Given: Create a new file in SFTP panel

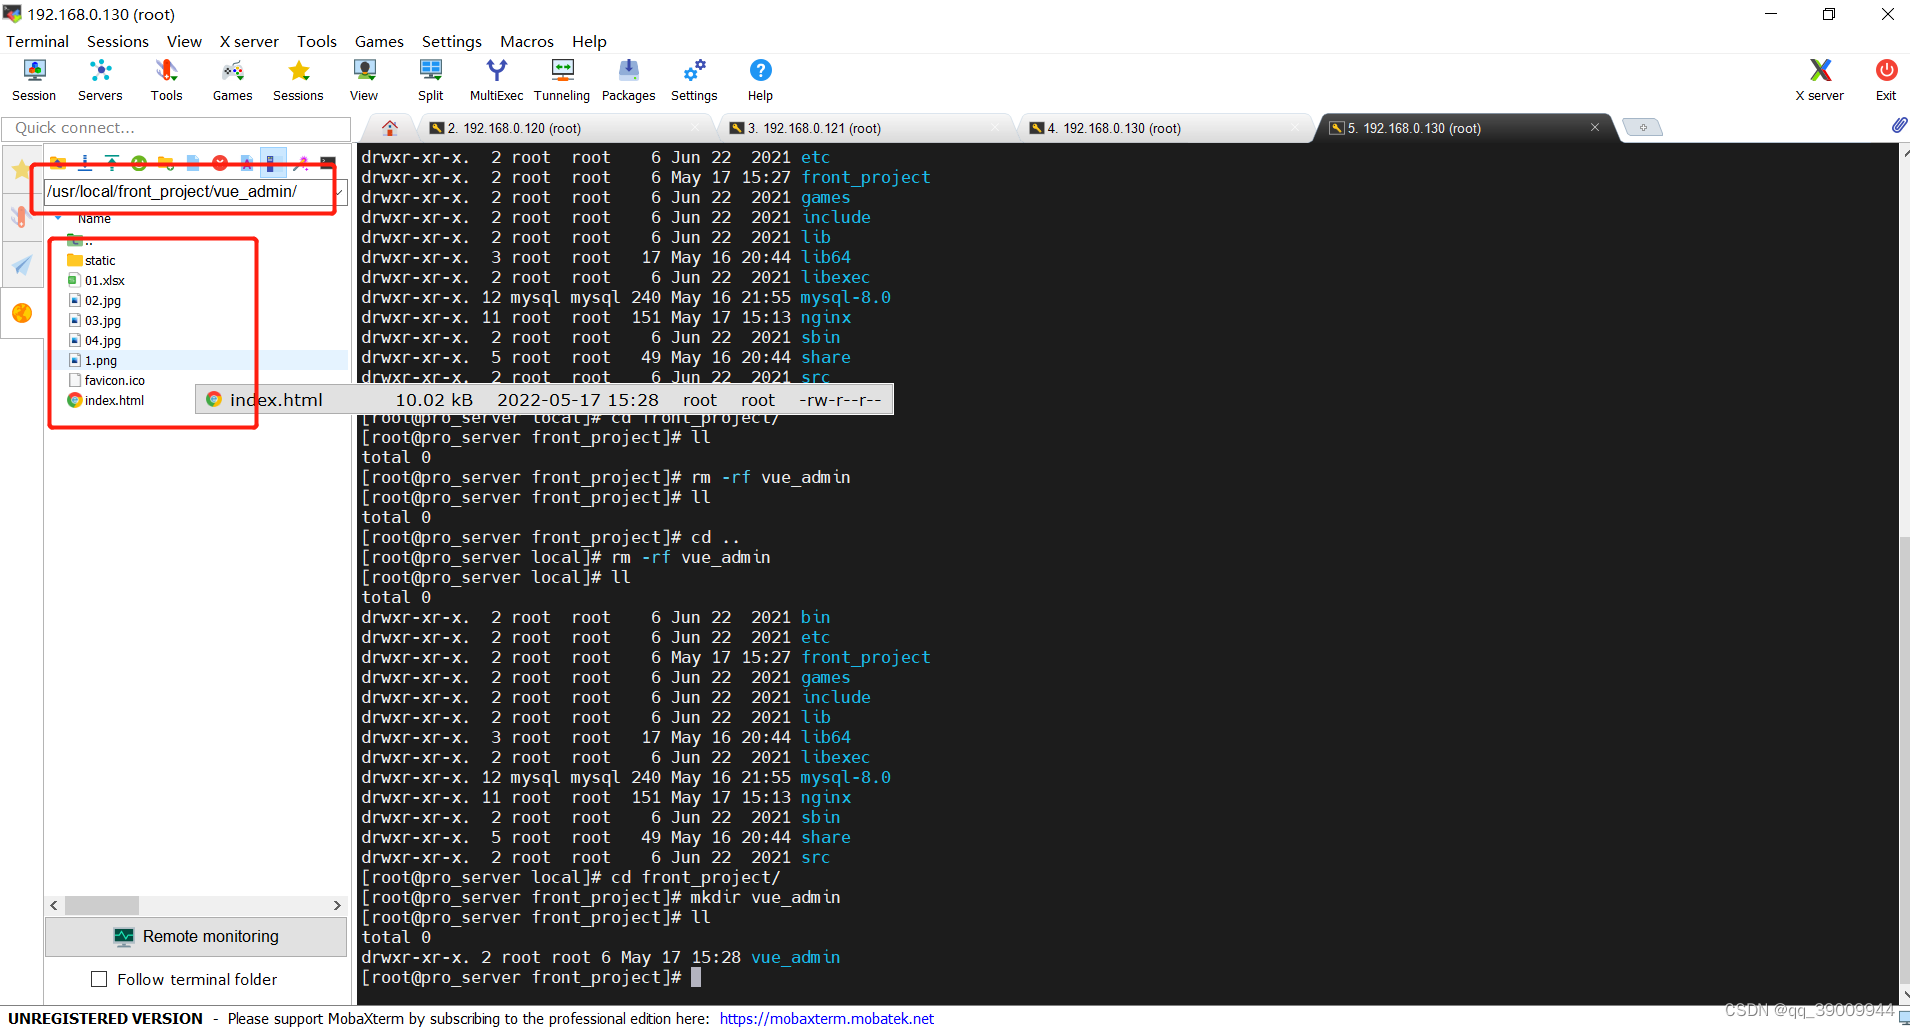Looking at the screenshot, I should [x=193, y=163].
